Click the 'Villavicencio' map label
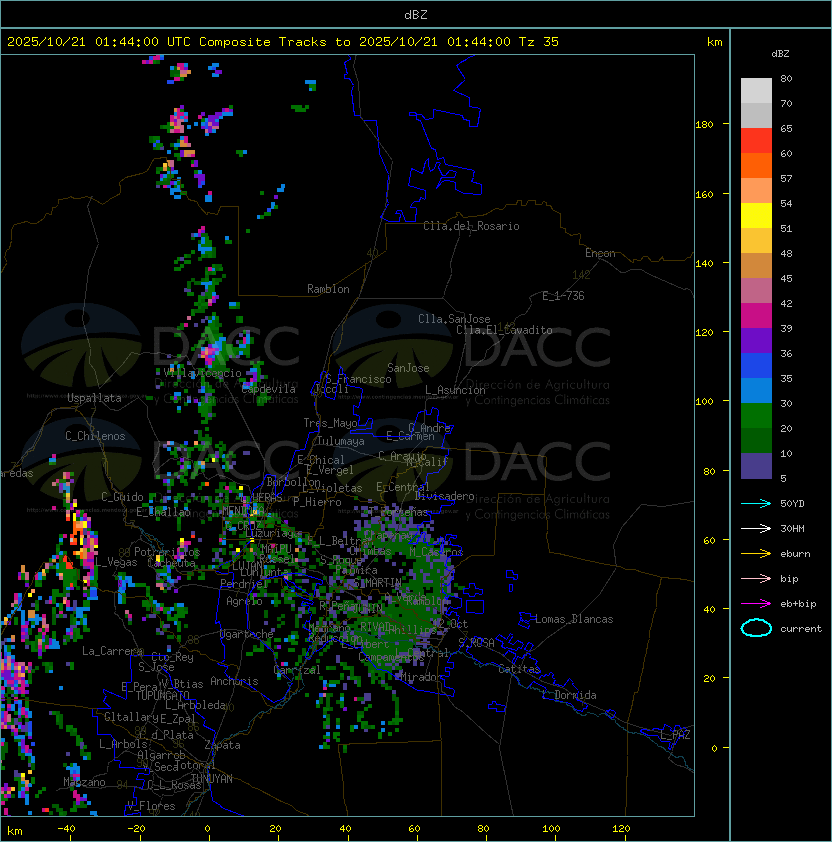Screen dimensions: 832x842 pos(202,373)
